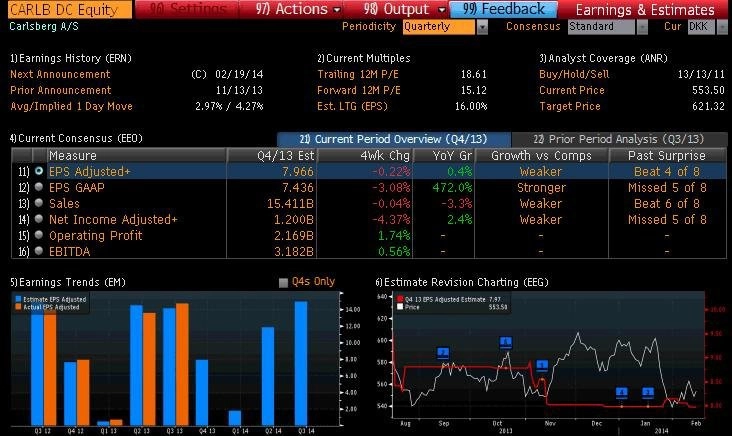Click the Q4/13 Est column header
This screenshot has height=436, width=732.
271,155
